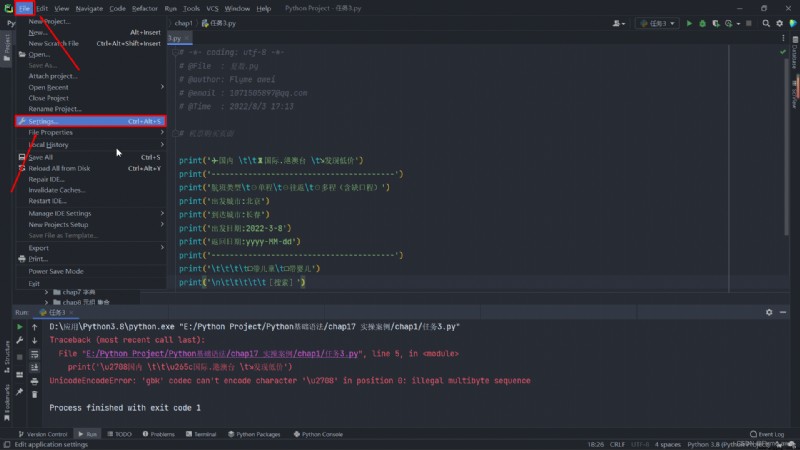
Task: Open the Edit menu
Action: point(42,8)
